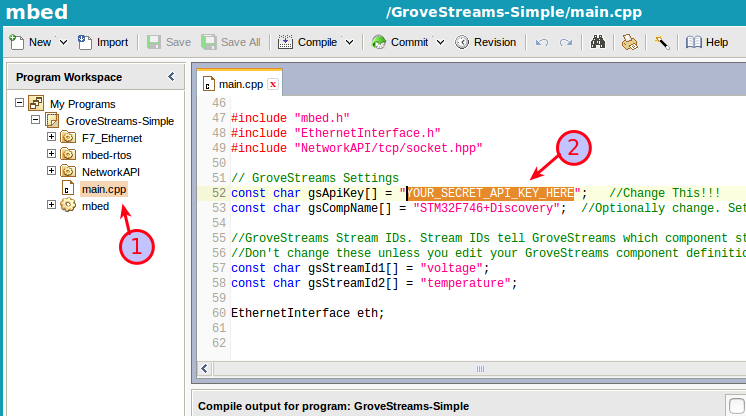Expand the F7_Ethernet folder

52,137
